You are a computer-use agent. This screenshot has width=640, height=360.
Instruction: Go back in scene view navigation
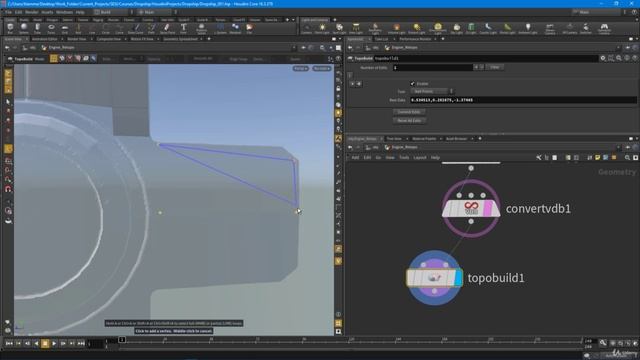(x=7, y=48)
